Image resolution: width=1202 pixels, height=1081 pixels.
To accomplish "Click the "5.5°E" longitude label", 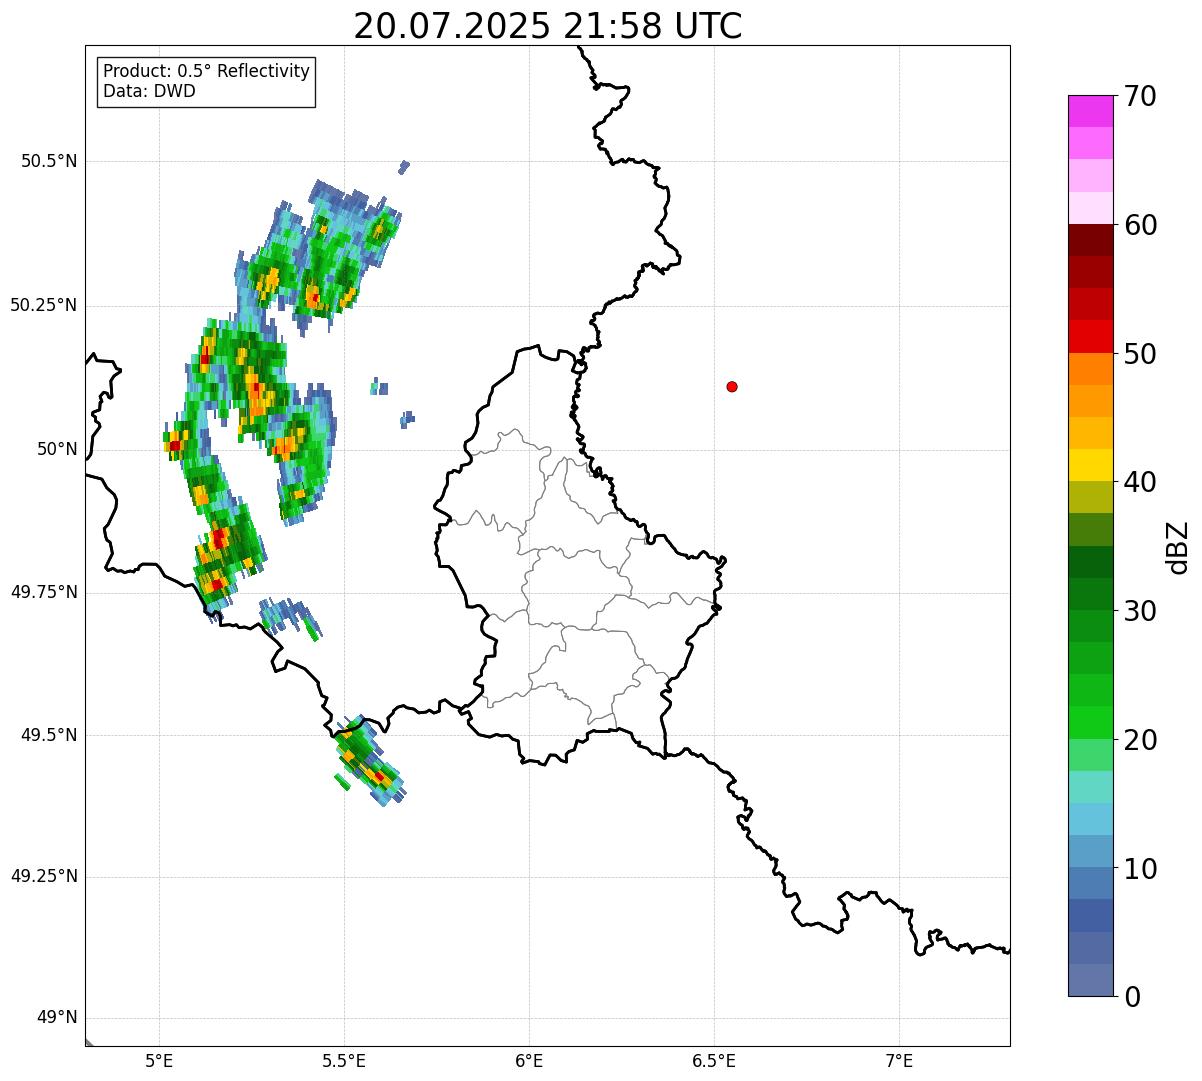I will click(x=344, y=1060).
